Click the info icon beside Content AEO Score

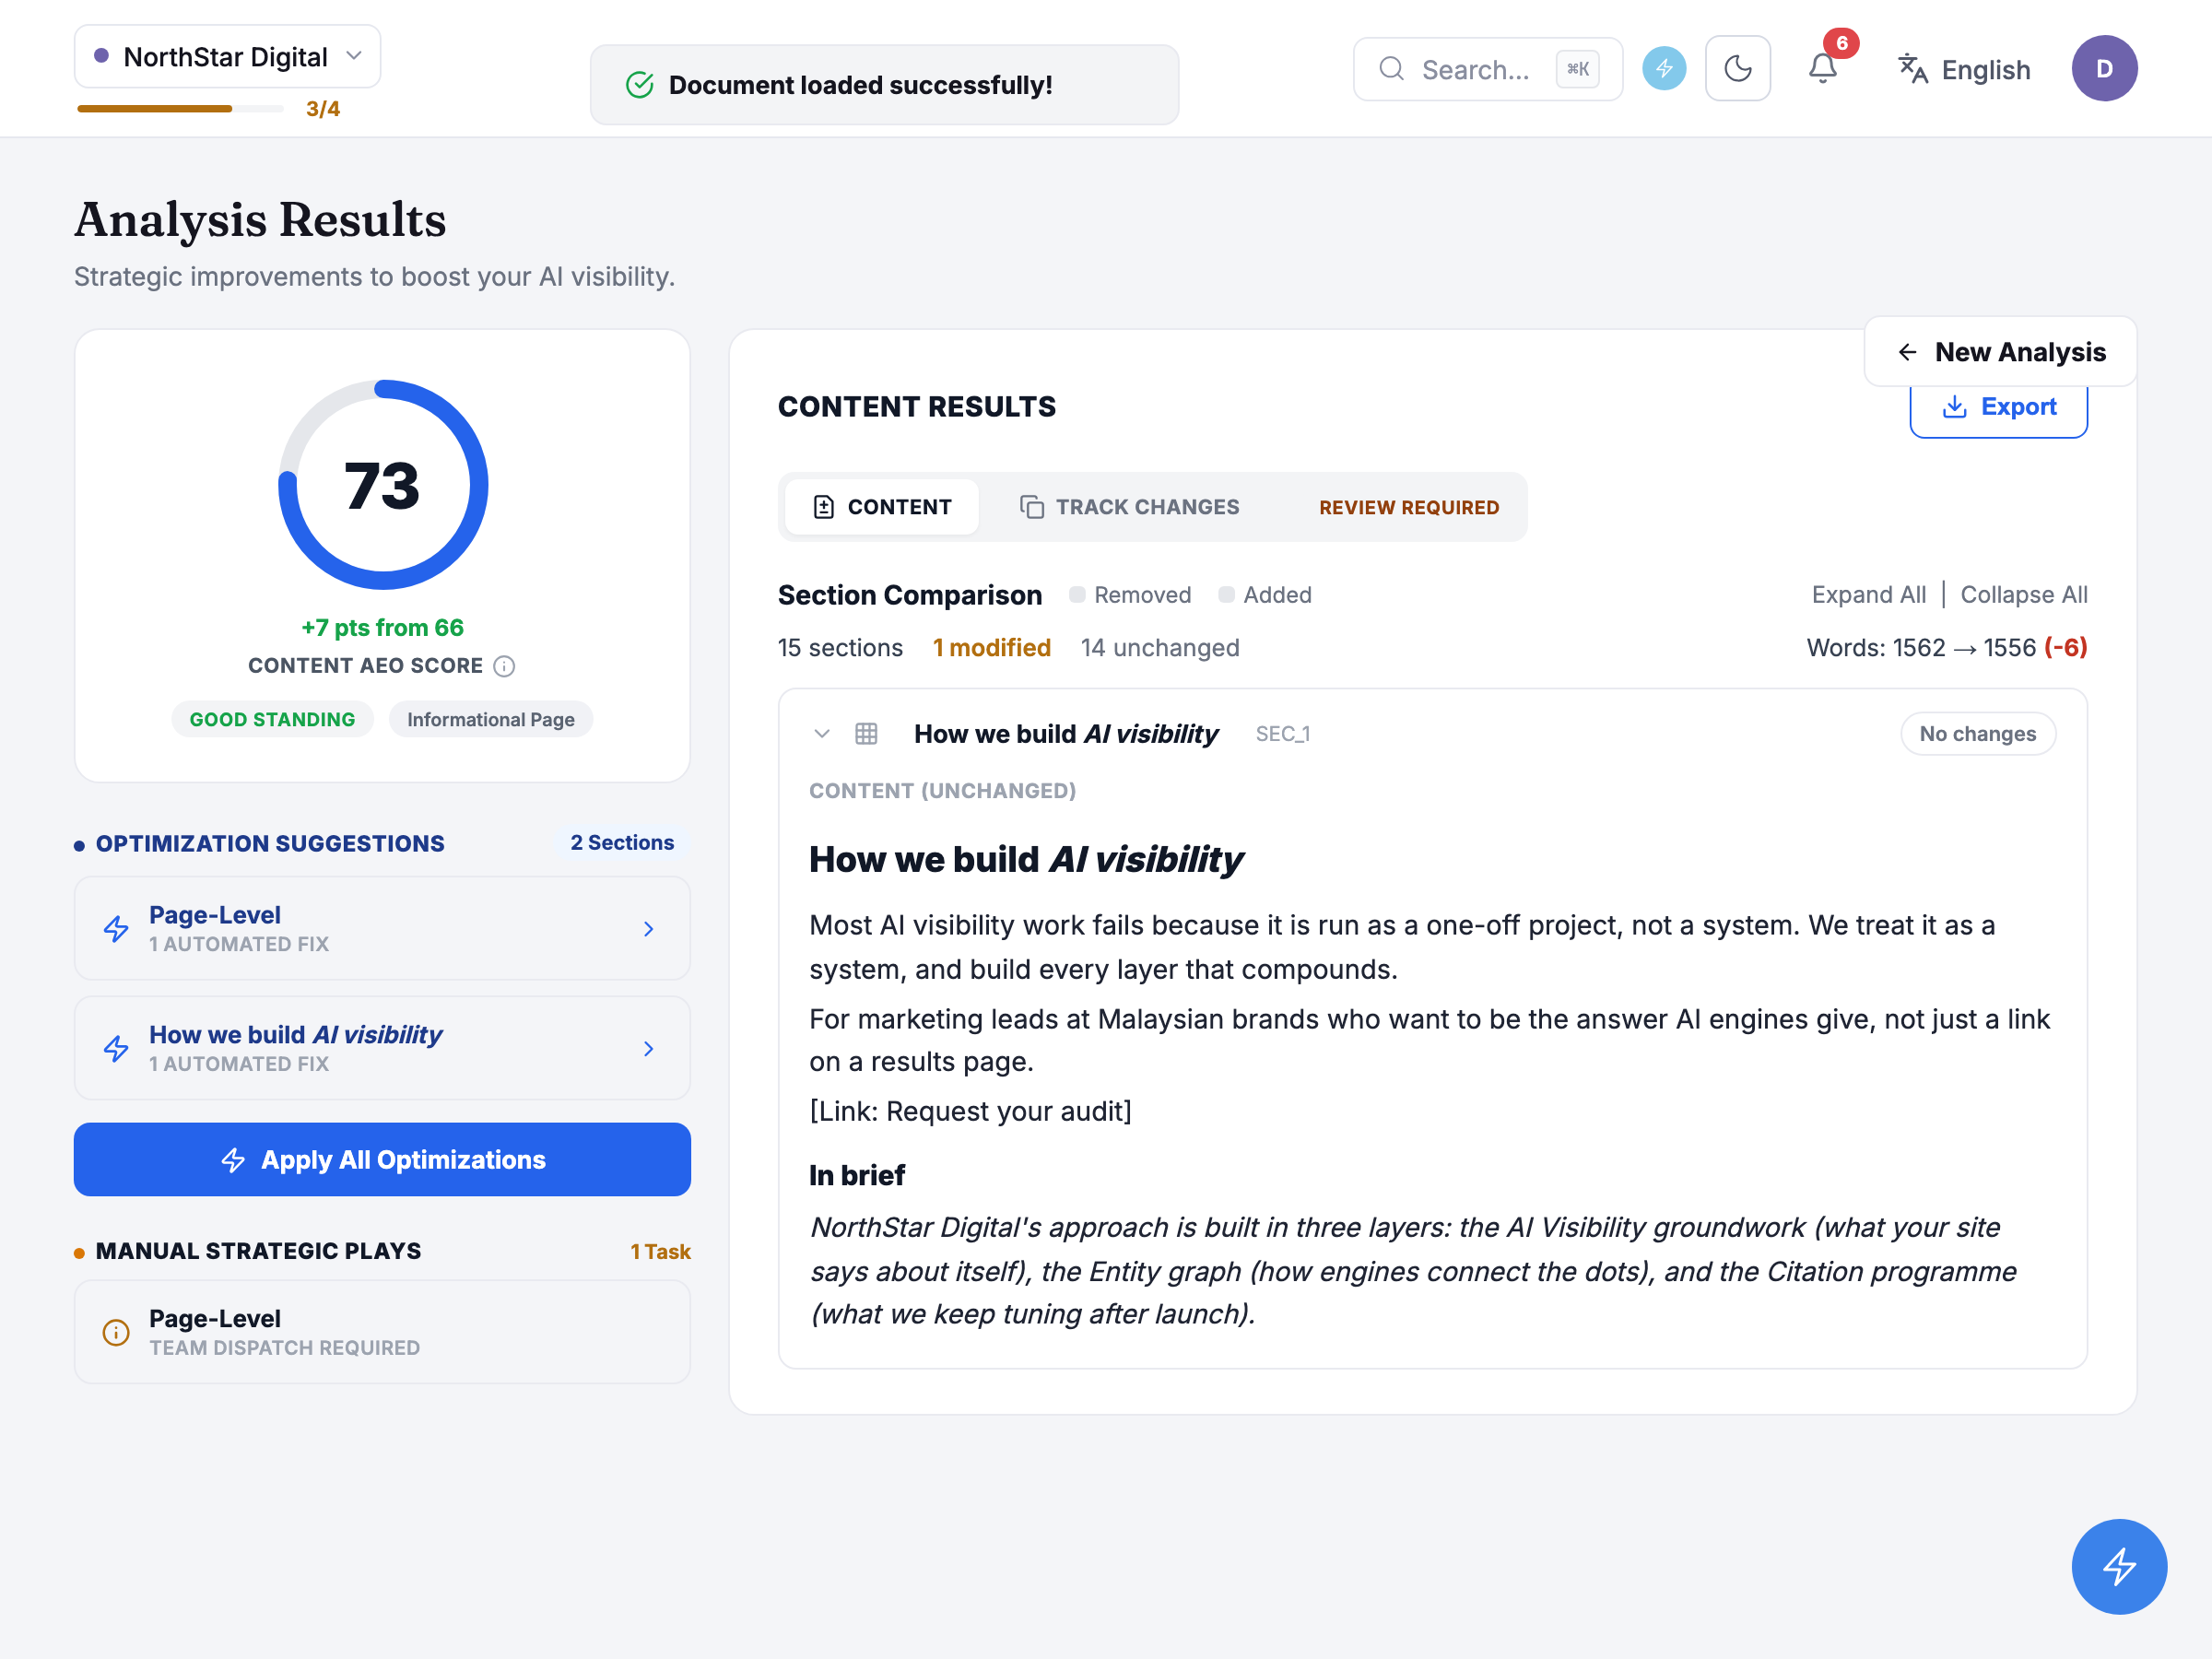[505, 666]
